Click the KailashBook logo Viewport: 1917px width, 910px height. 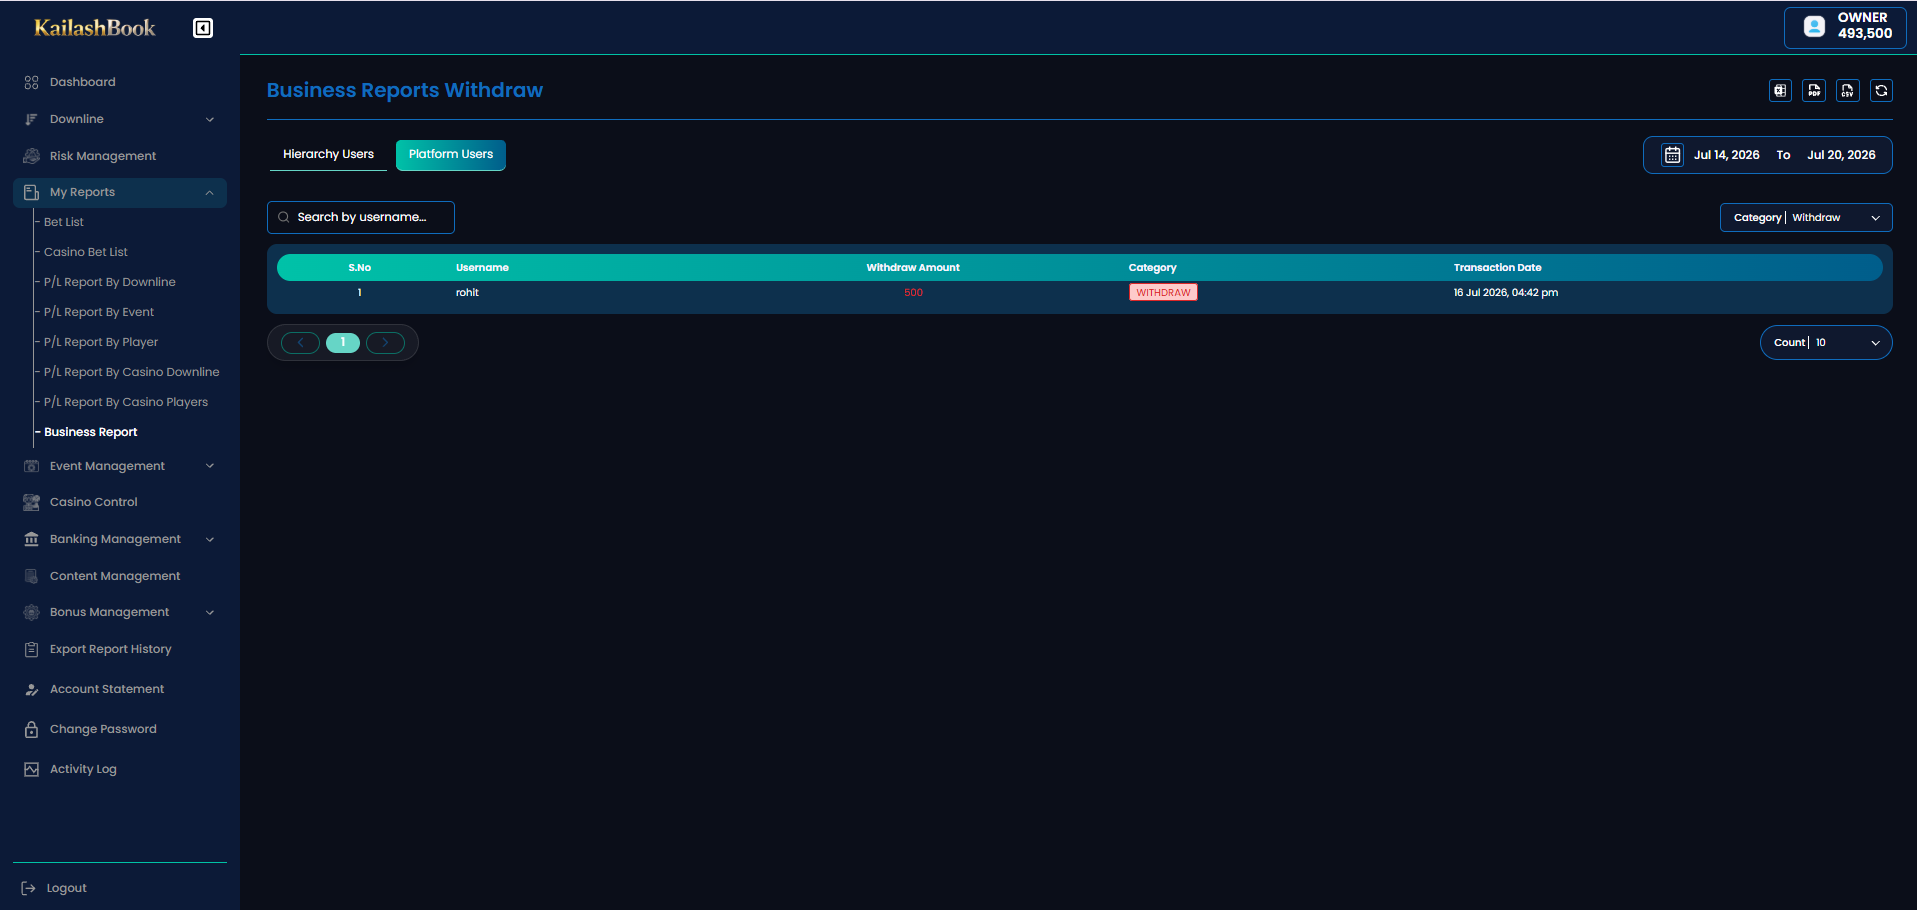(x=95, y=28)
